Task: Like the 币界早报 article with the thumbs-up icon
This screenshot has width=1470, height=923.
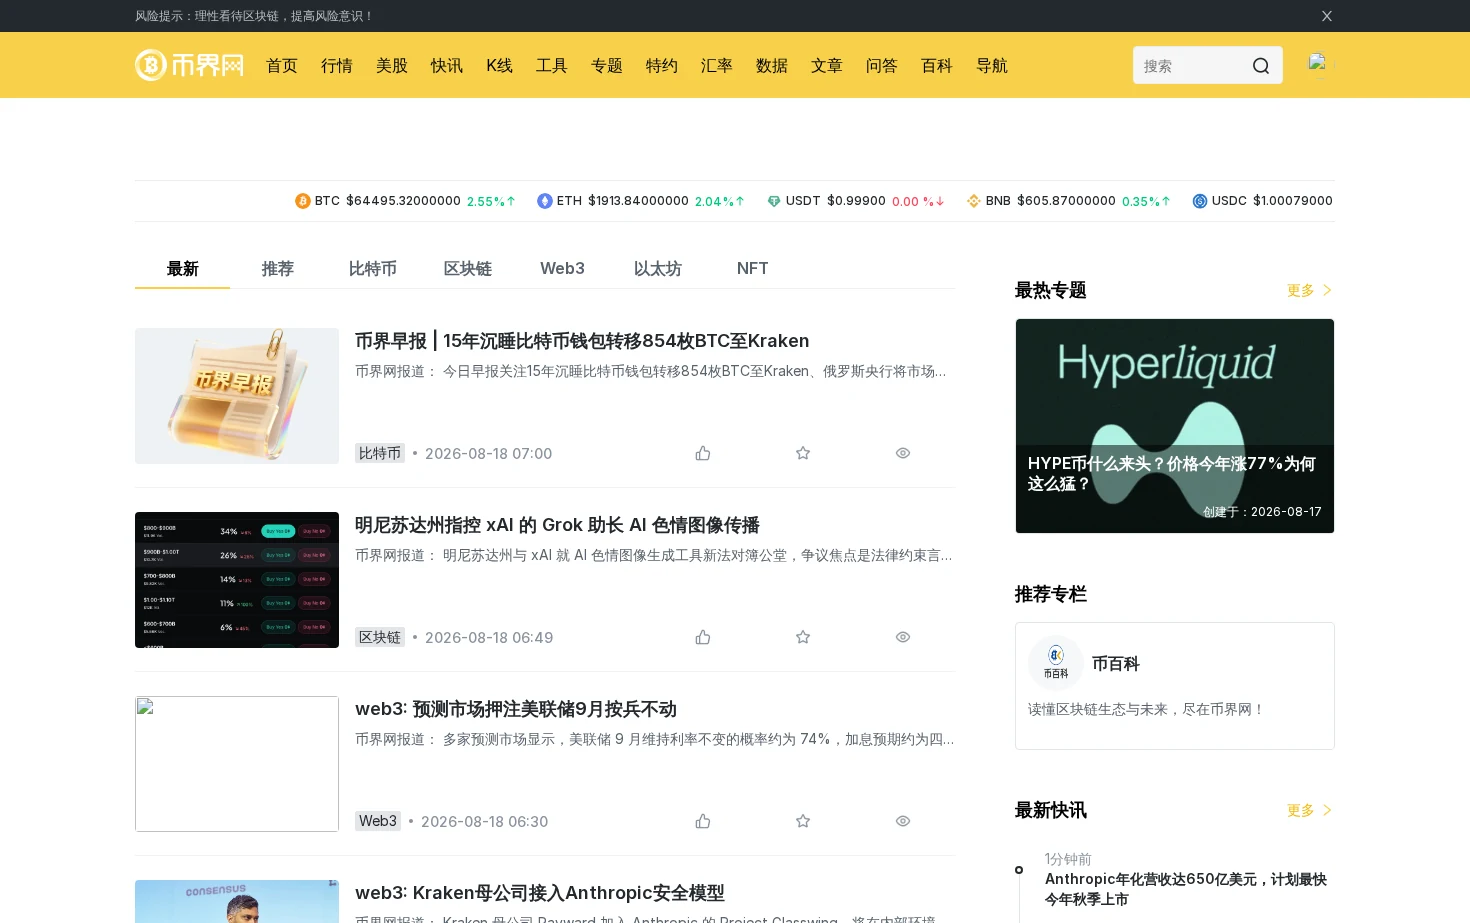Action: pos(703,453)
